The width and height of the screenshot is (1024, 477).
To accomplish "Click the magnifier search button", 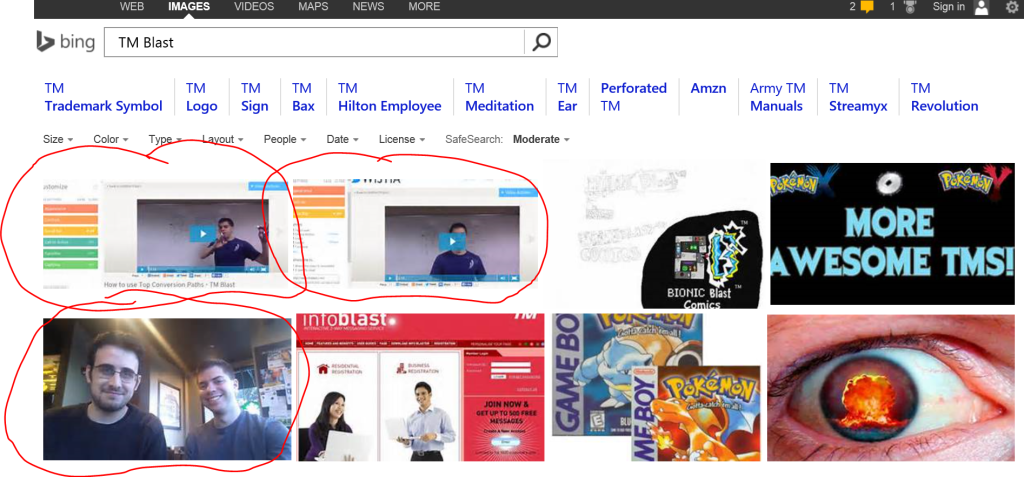I will pos(541,42).
